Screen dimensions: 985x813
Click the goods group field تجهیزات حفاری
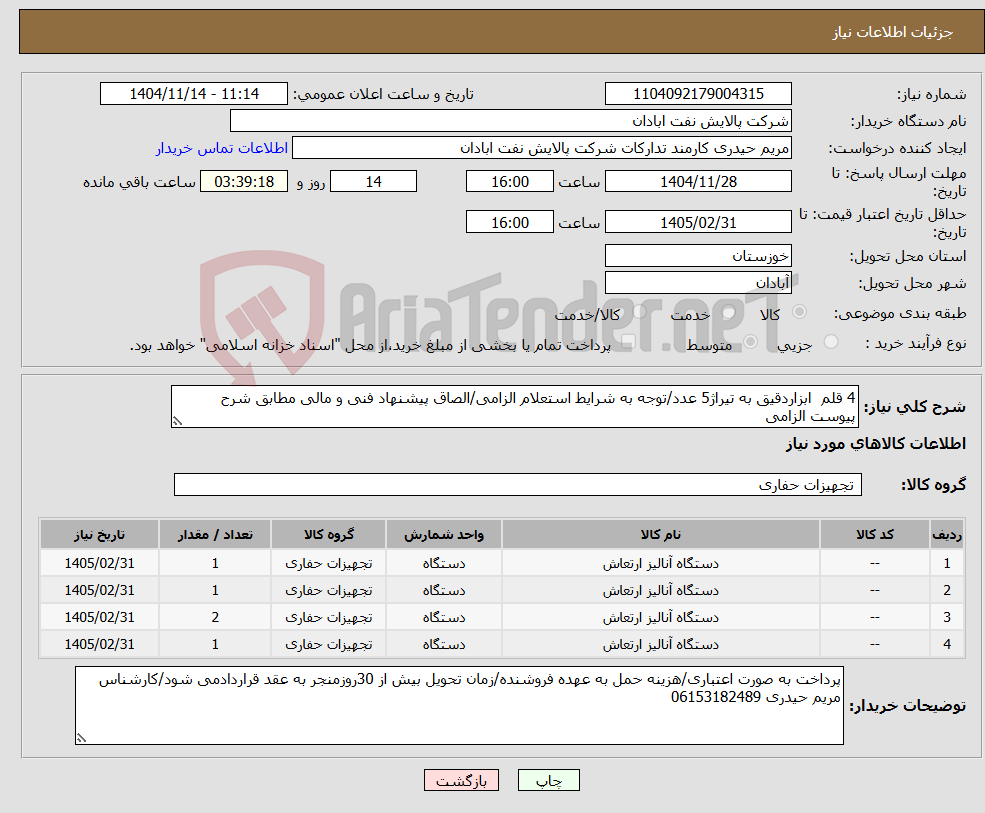point(518,484)
